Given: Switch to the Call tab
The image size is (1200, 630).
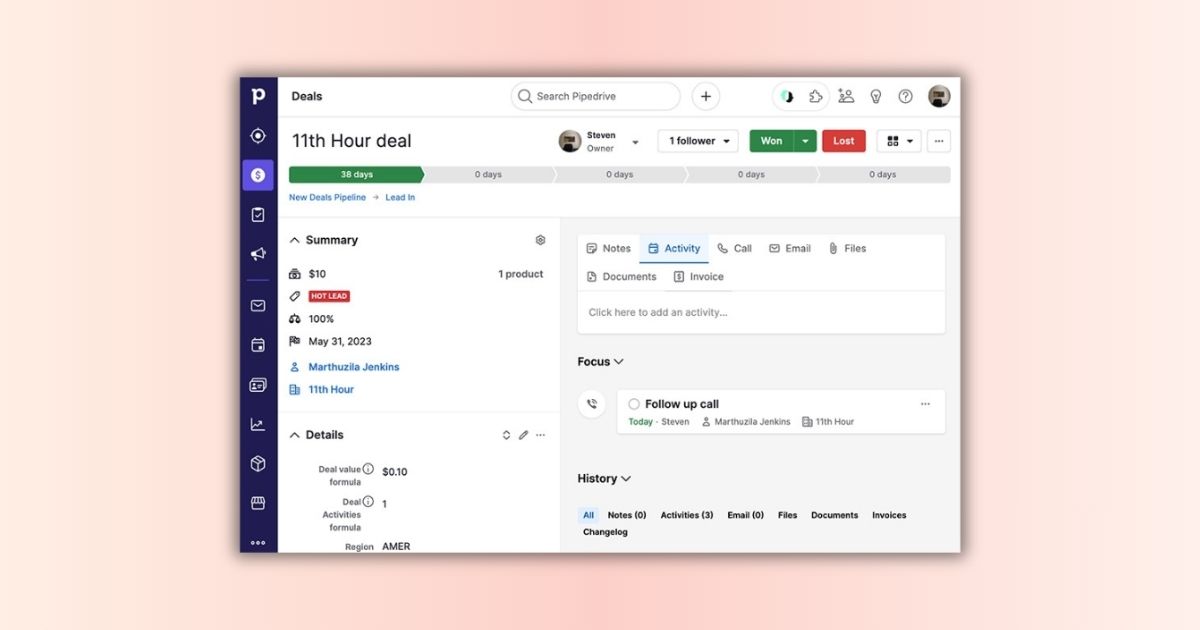Looking at the screenshot, I should [x=734, y=248].
